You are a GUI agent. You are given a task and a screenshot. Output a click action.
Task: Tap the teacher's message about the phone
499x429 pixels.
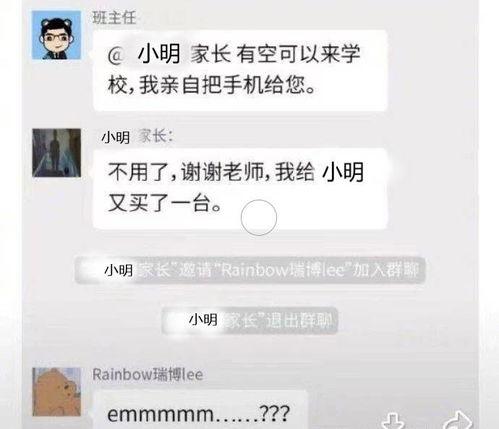(240, 70)
